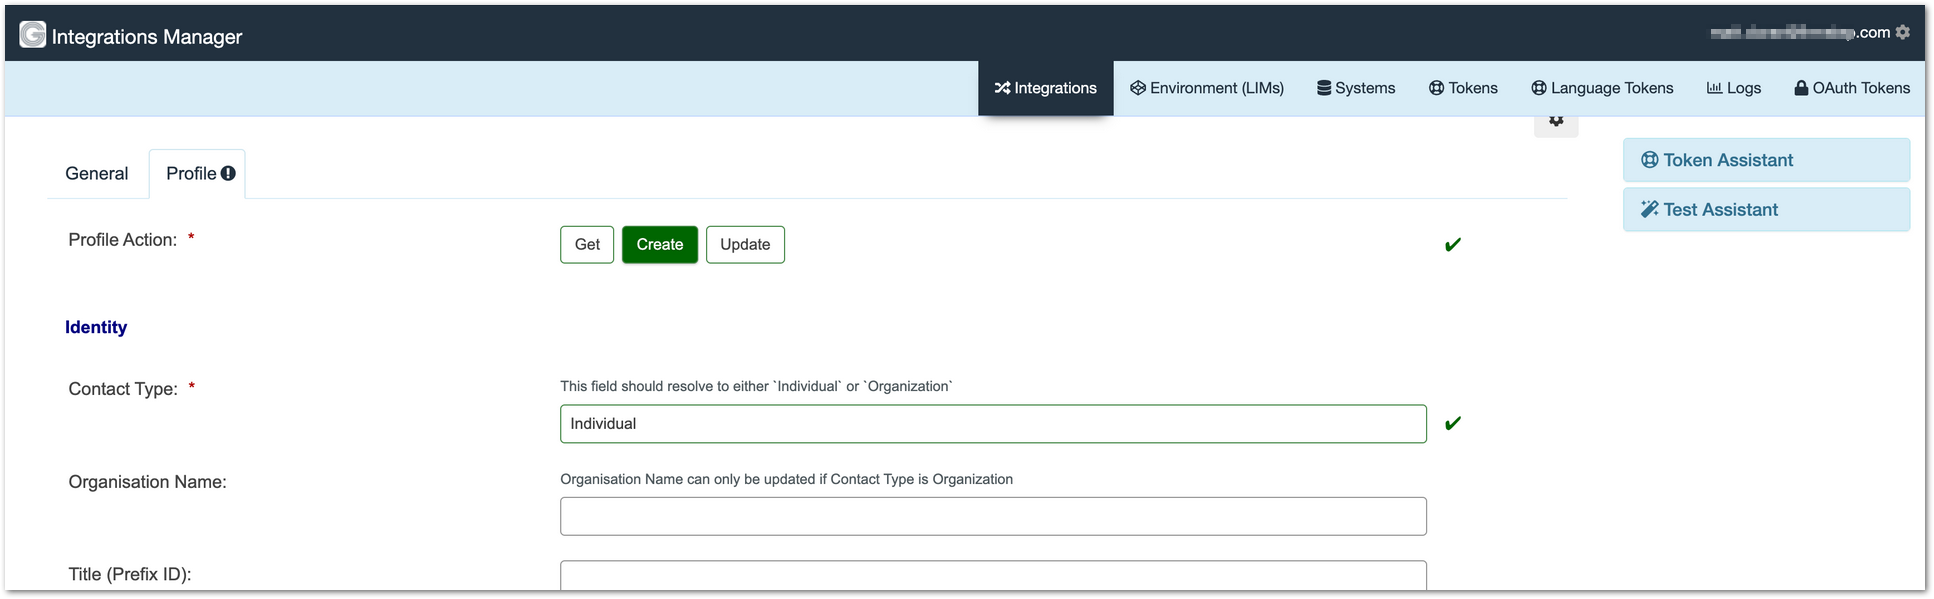Click the Profile tab warning icon
This screenshot has width=1934, height=599.
228,173
